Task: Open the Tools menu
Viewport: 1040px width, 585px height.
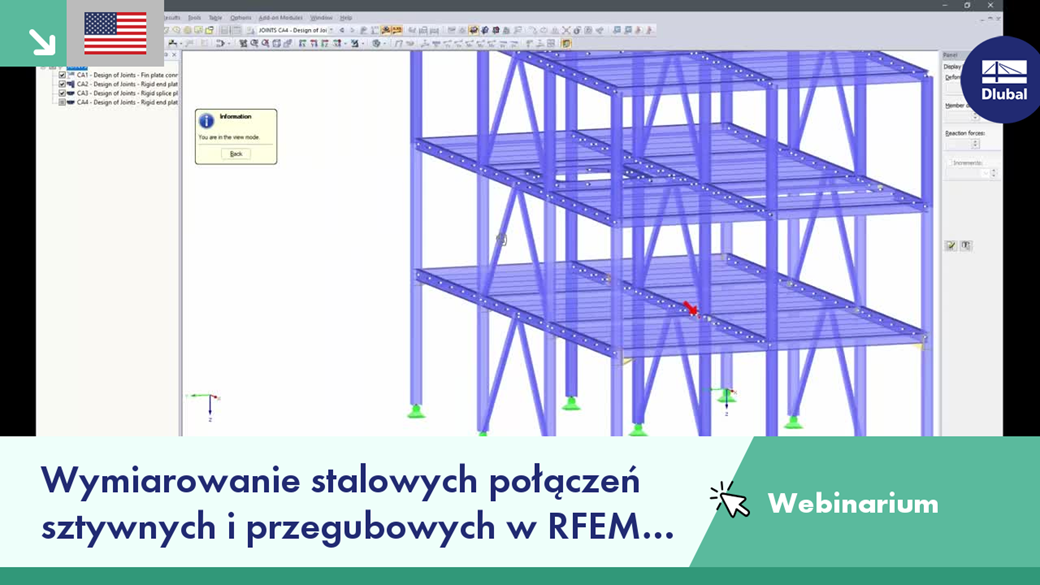Action: (x=194, y=18)
